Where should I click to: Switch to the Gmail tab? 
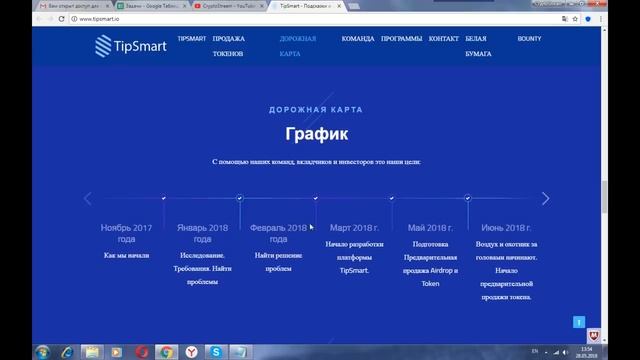[74, 6]
